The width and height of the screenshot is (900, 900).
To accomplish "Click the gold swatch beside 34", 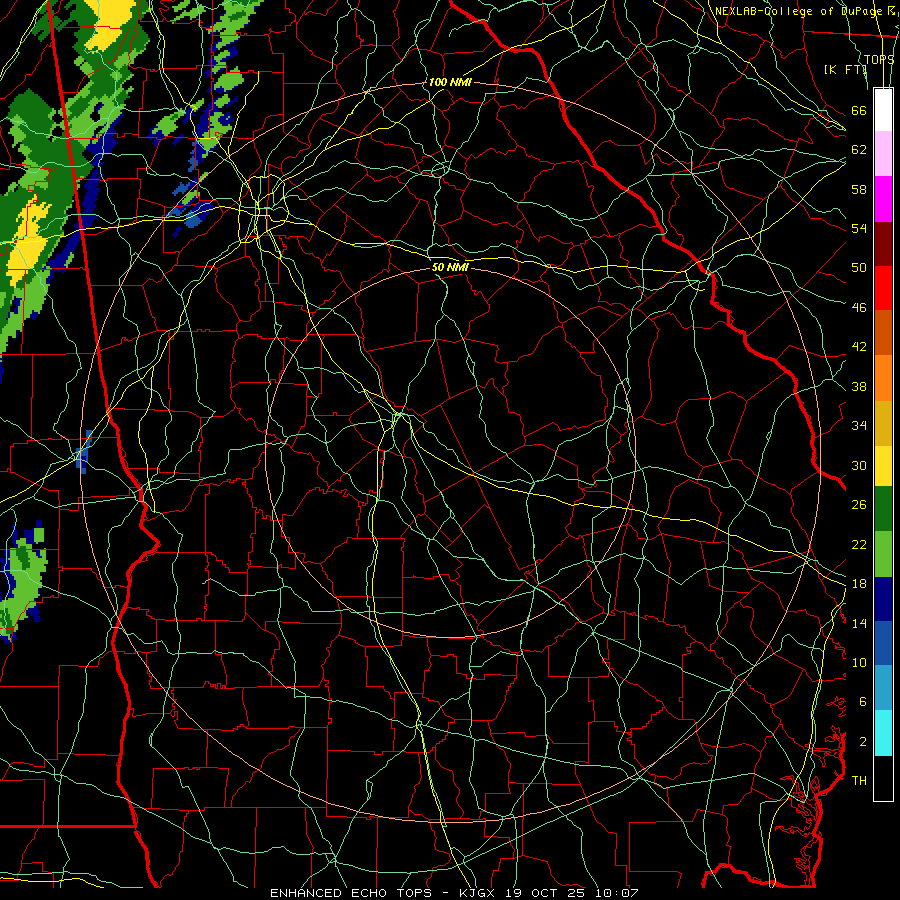I will [x=883, y=422].
